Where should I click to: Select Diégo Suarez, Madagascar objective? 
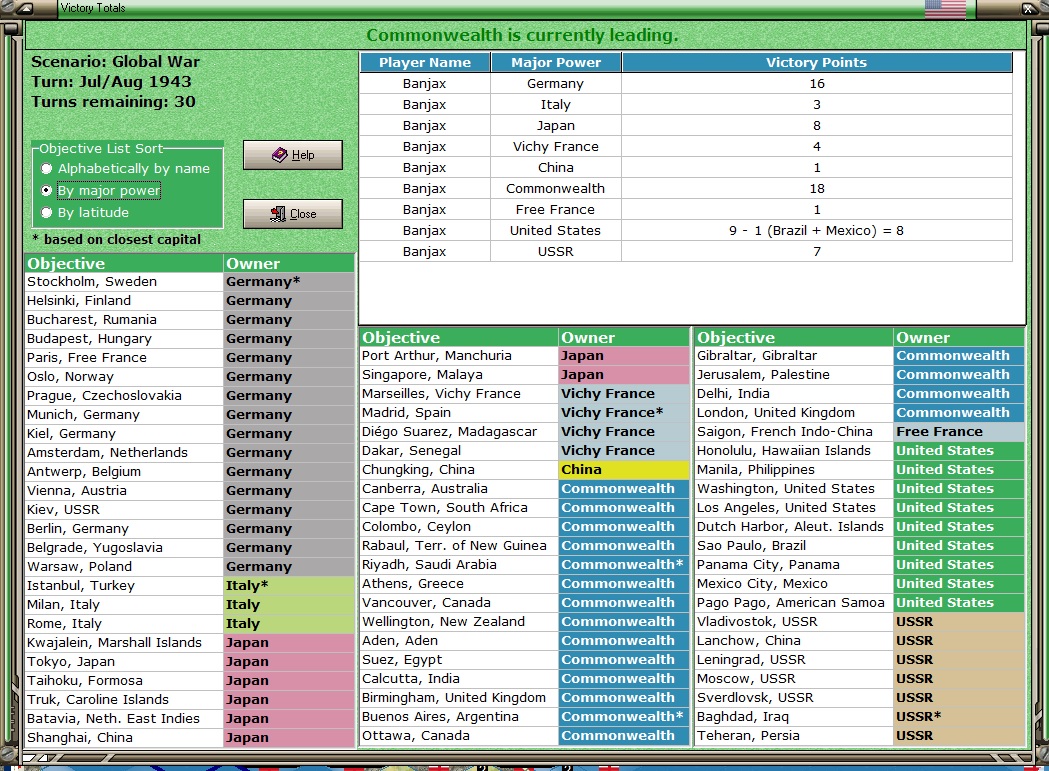[x=459, y=432]
